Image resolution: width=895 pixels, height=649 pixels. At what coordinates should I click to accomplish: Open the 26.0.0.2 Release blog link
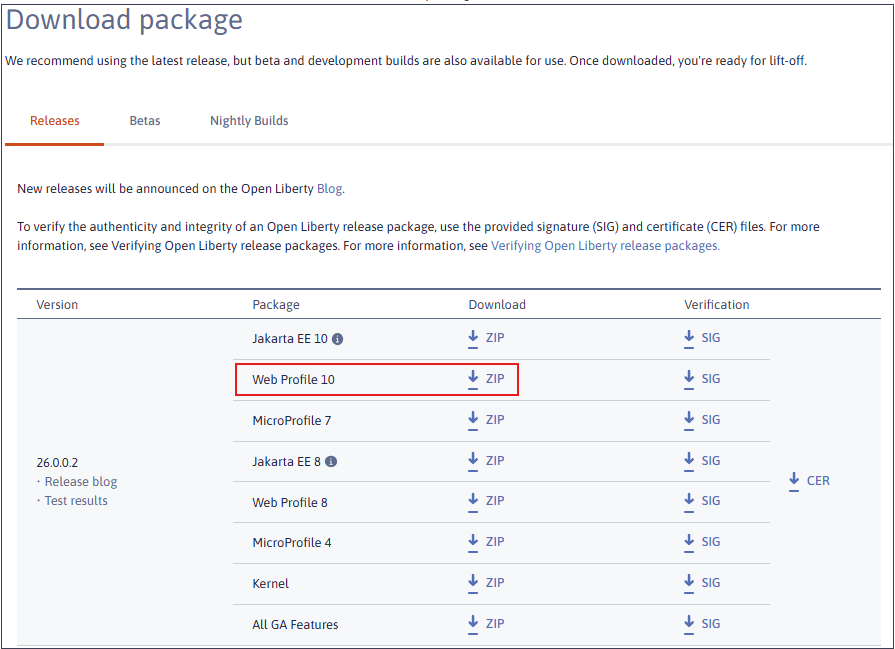pyautogui.click(x=81, y=482)
